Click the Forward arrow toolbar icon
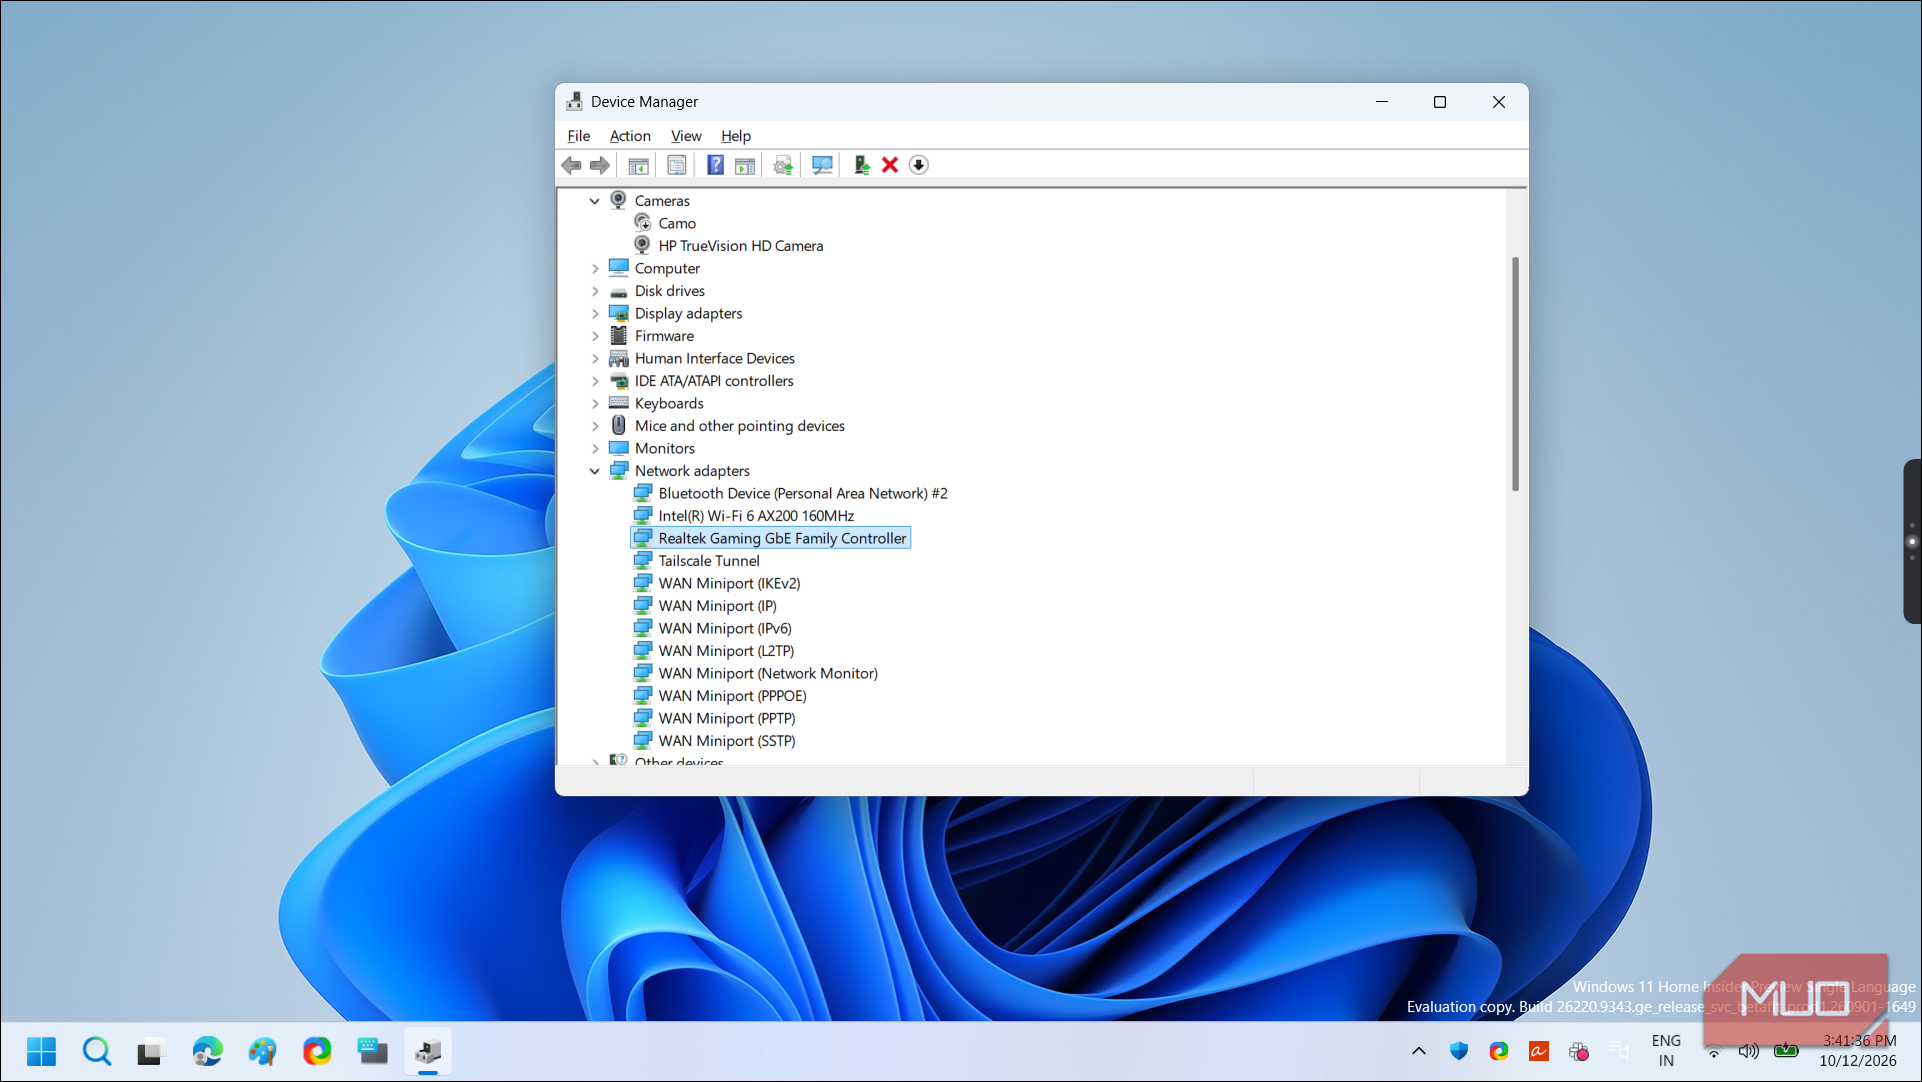The image size is (1922, 1082). coord(600,166)
